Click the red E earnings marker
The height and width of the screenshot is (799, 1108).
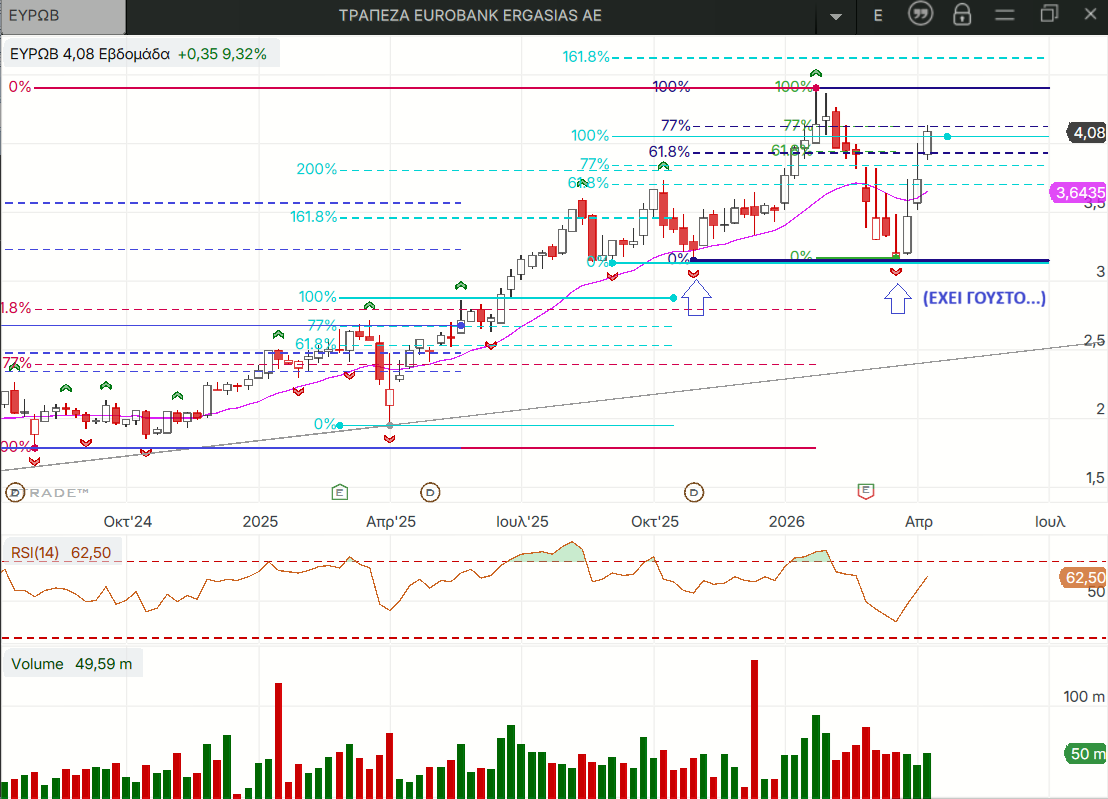tap(866, 491)
